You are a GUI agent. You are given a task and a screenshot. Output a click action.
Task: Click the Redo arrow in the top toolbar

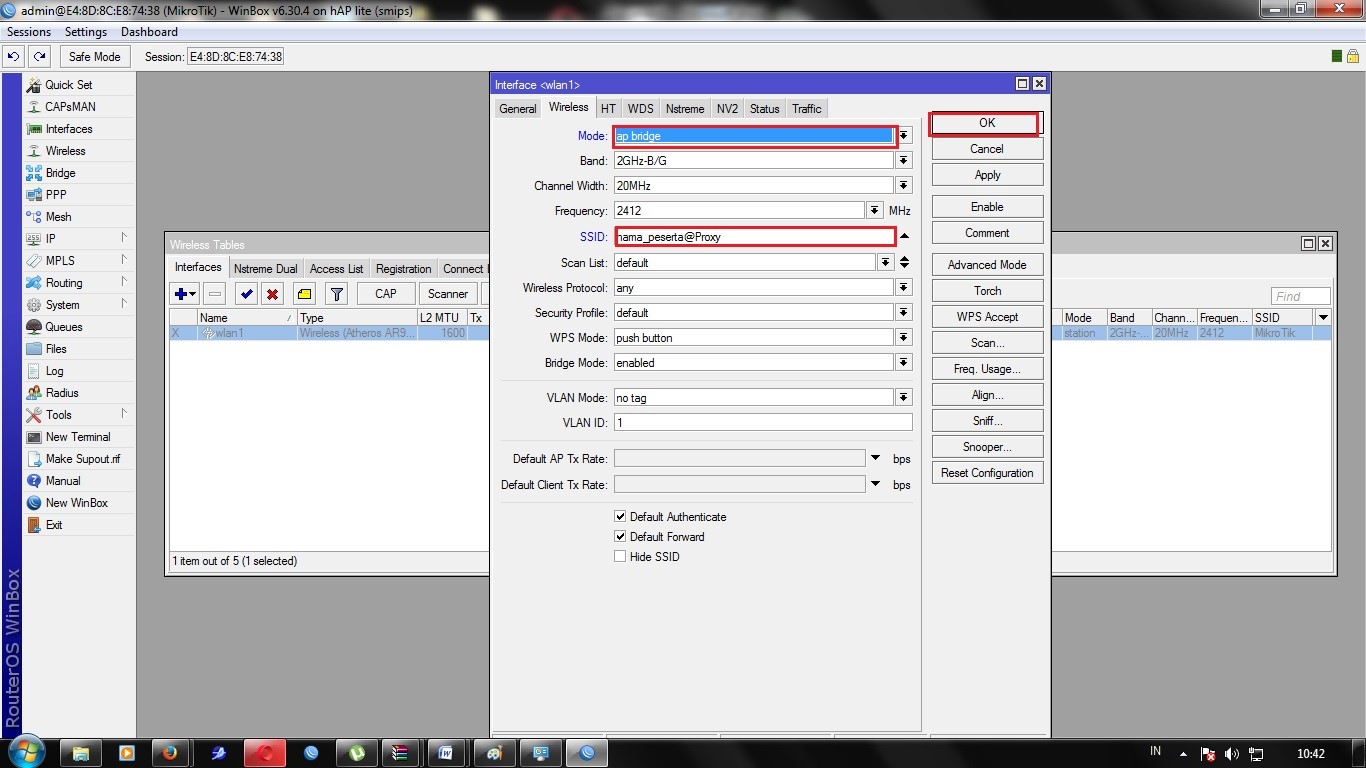39,57
